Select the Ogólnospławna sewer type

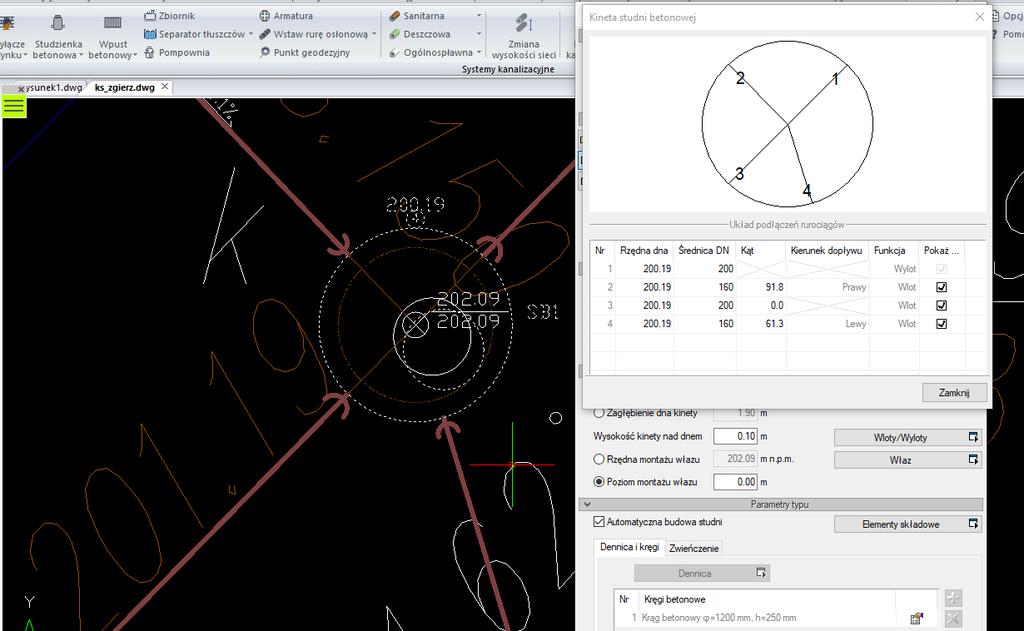[430, 52]
